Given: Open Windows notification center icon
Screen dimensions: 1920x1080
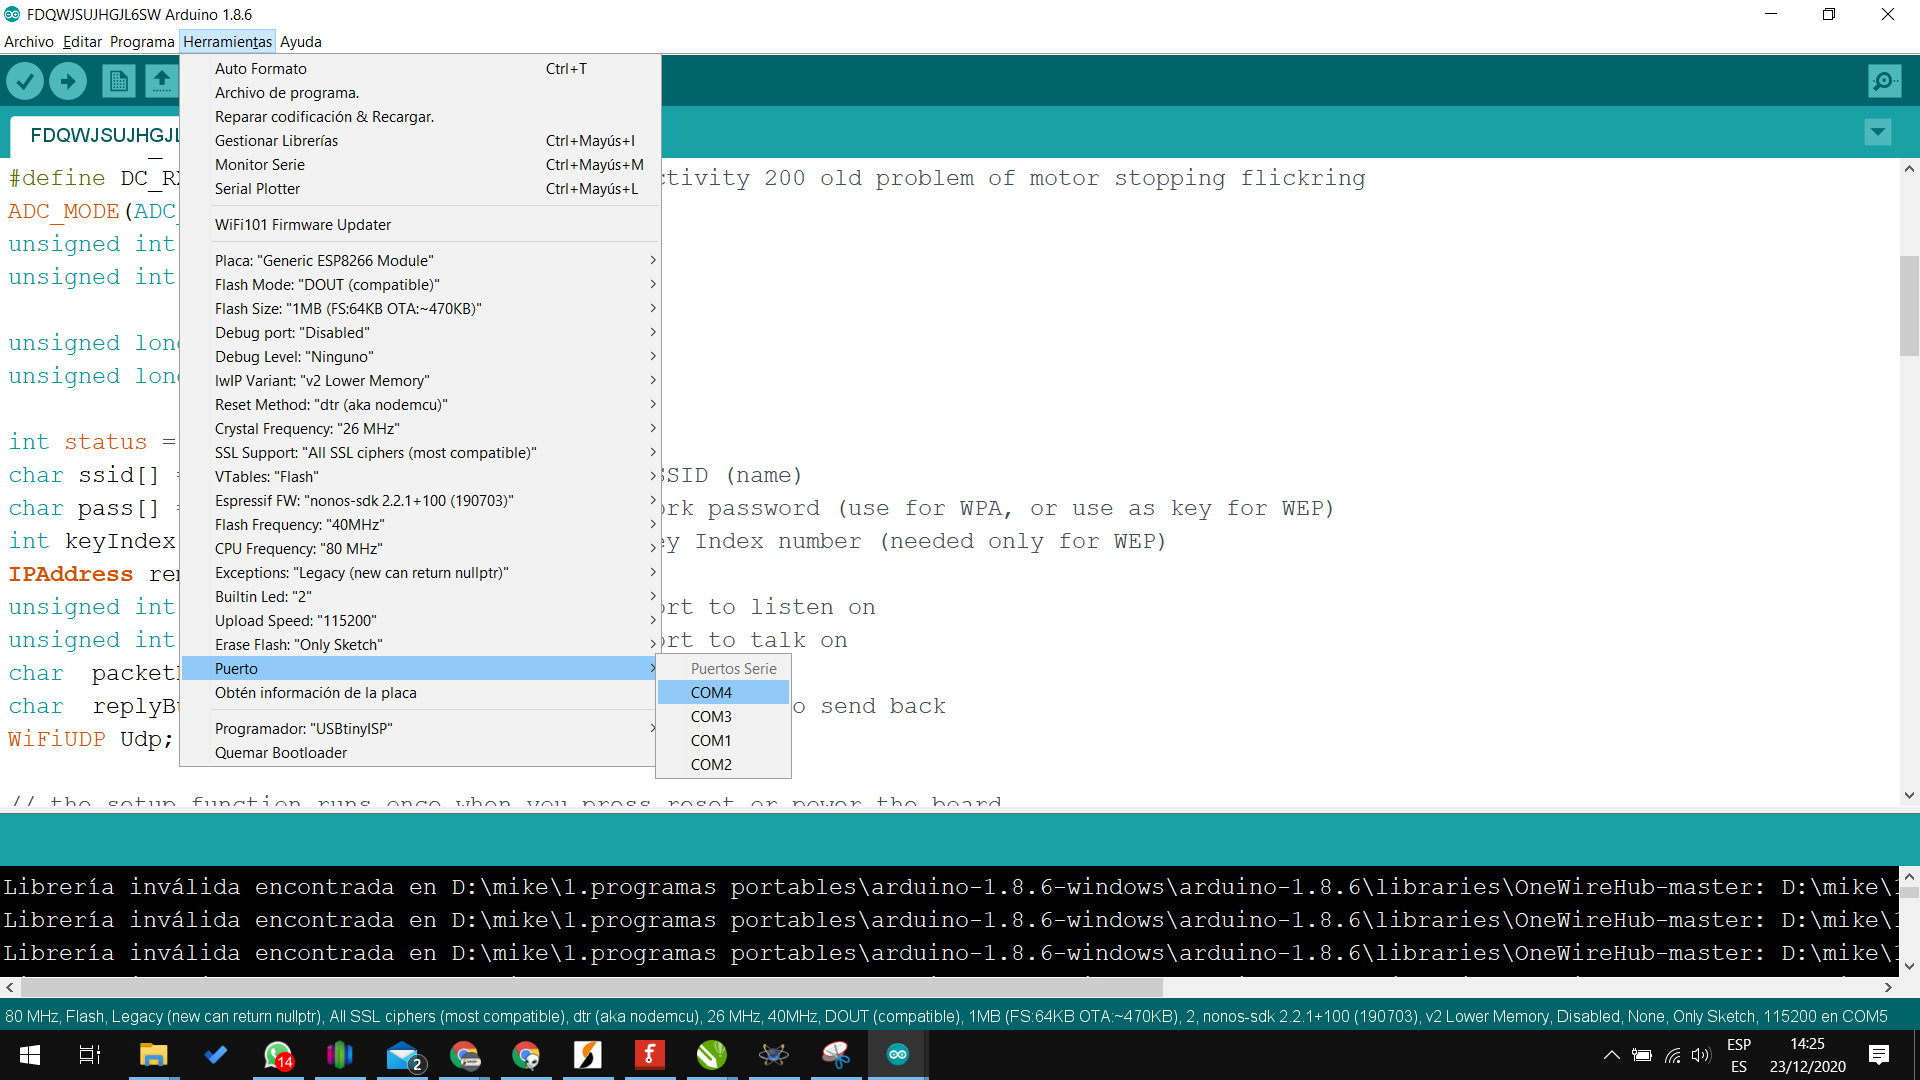Looking at the screenshot, I should [x=1878, y=1054].
